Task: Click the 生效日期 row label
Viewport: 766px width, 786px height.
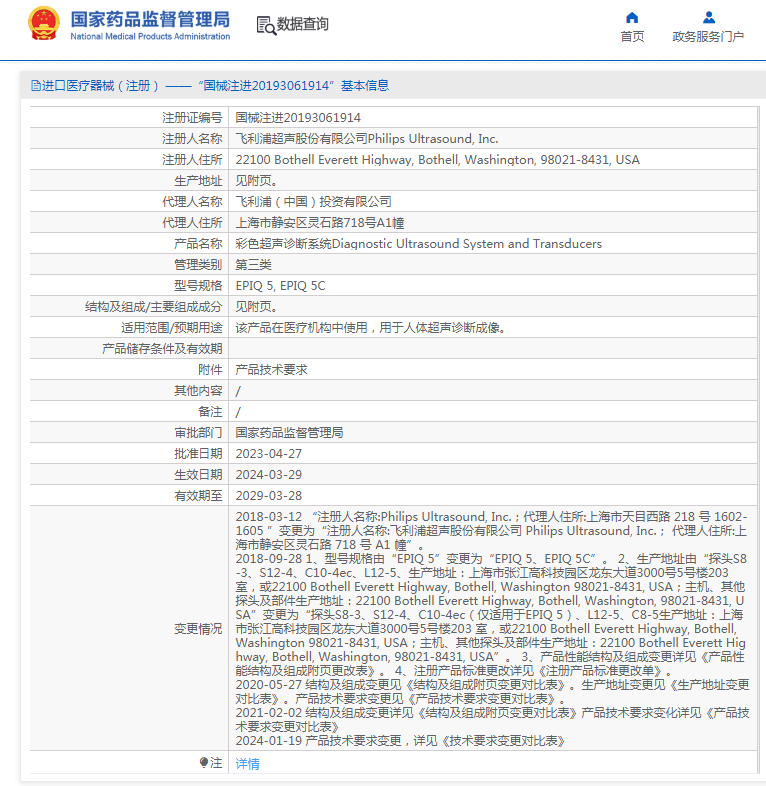Action: pyautogui.click(x=198, y=475)
